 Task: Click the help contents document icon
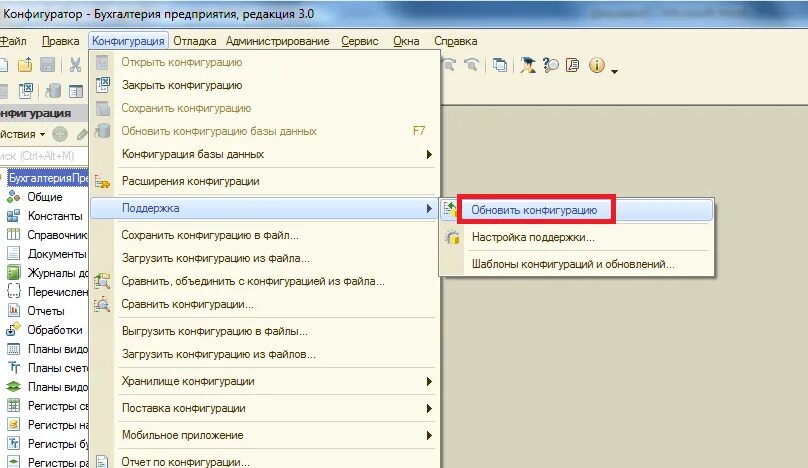(x=573, y=65)
